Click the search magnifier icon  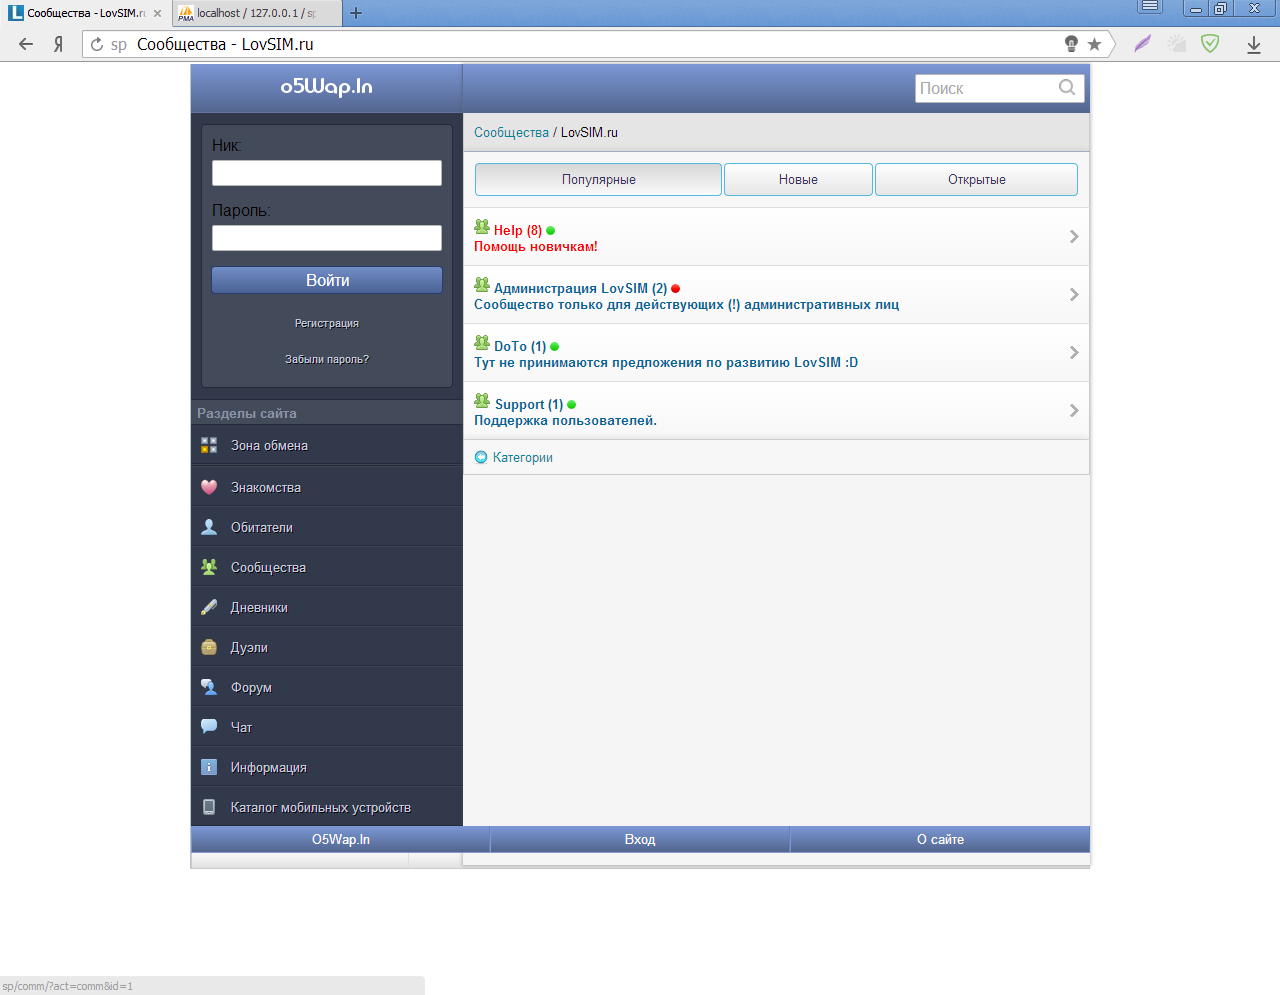tap(1067, 88)
